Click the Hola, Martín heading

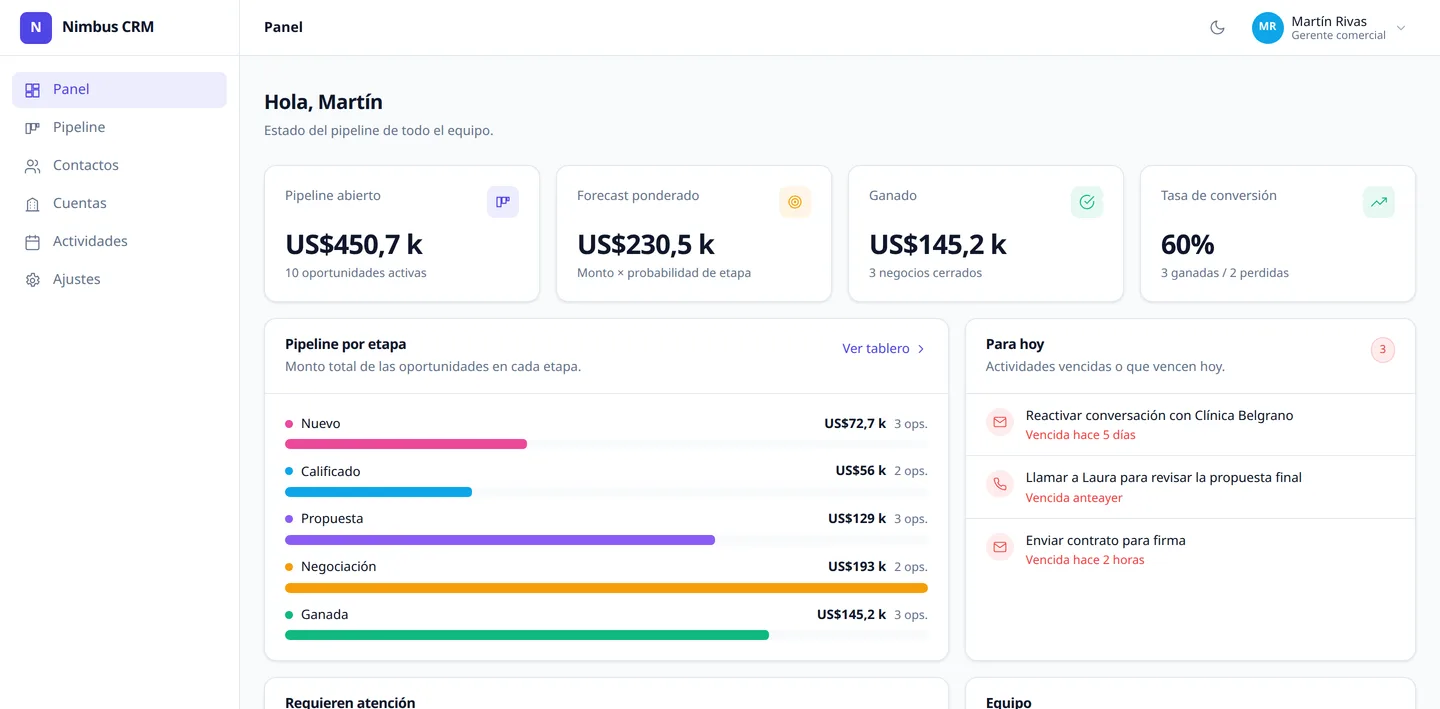click(x=323, y=102)
